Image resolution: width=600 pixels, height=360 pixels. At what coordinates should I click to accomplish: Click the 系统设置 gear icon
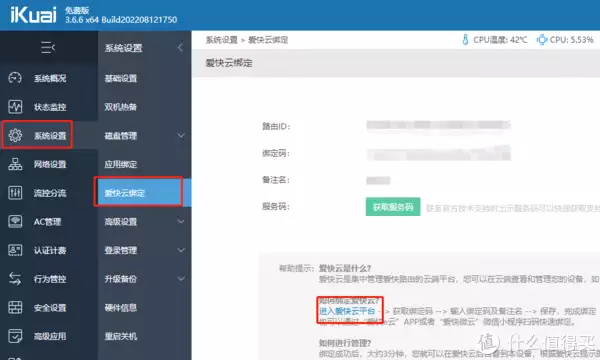pyautogui.click(x=15, y=135)
